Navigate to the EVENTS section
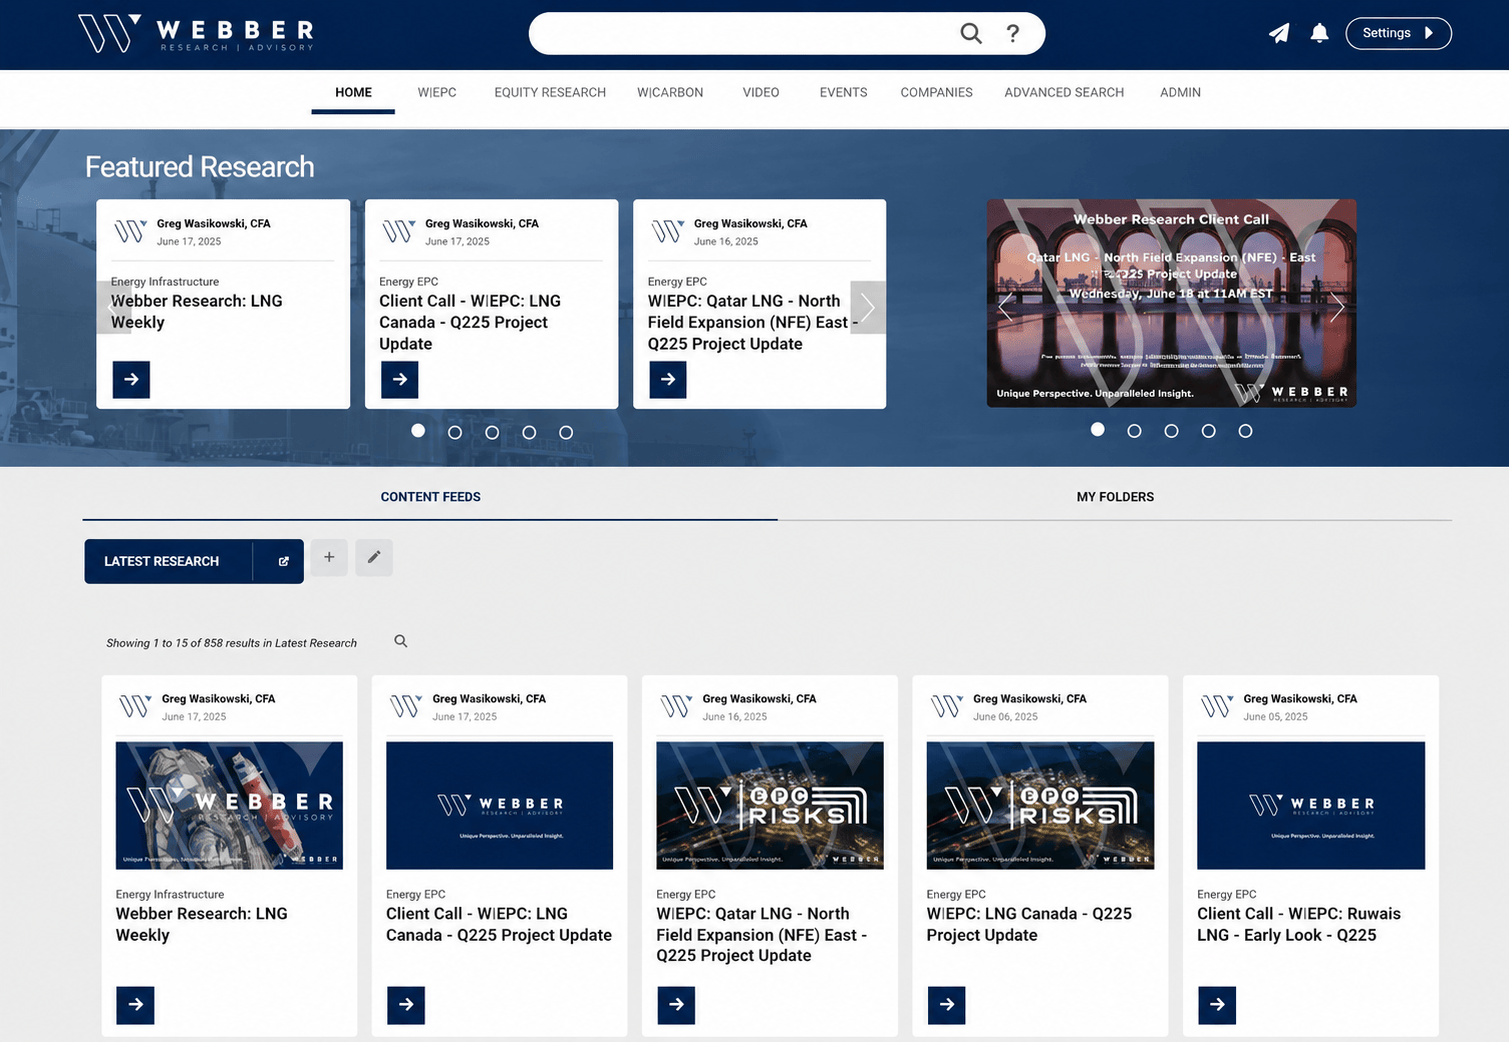Screen dimensions: 1509x1042 (843, 92)
